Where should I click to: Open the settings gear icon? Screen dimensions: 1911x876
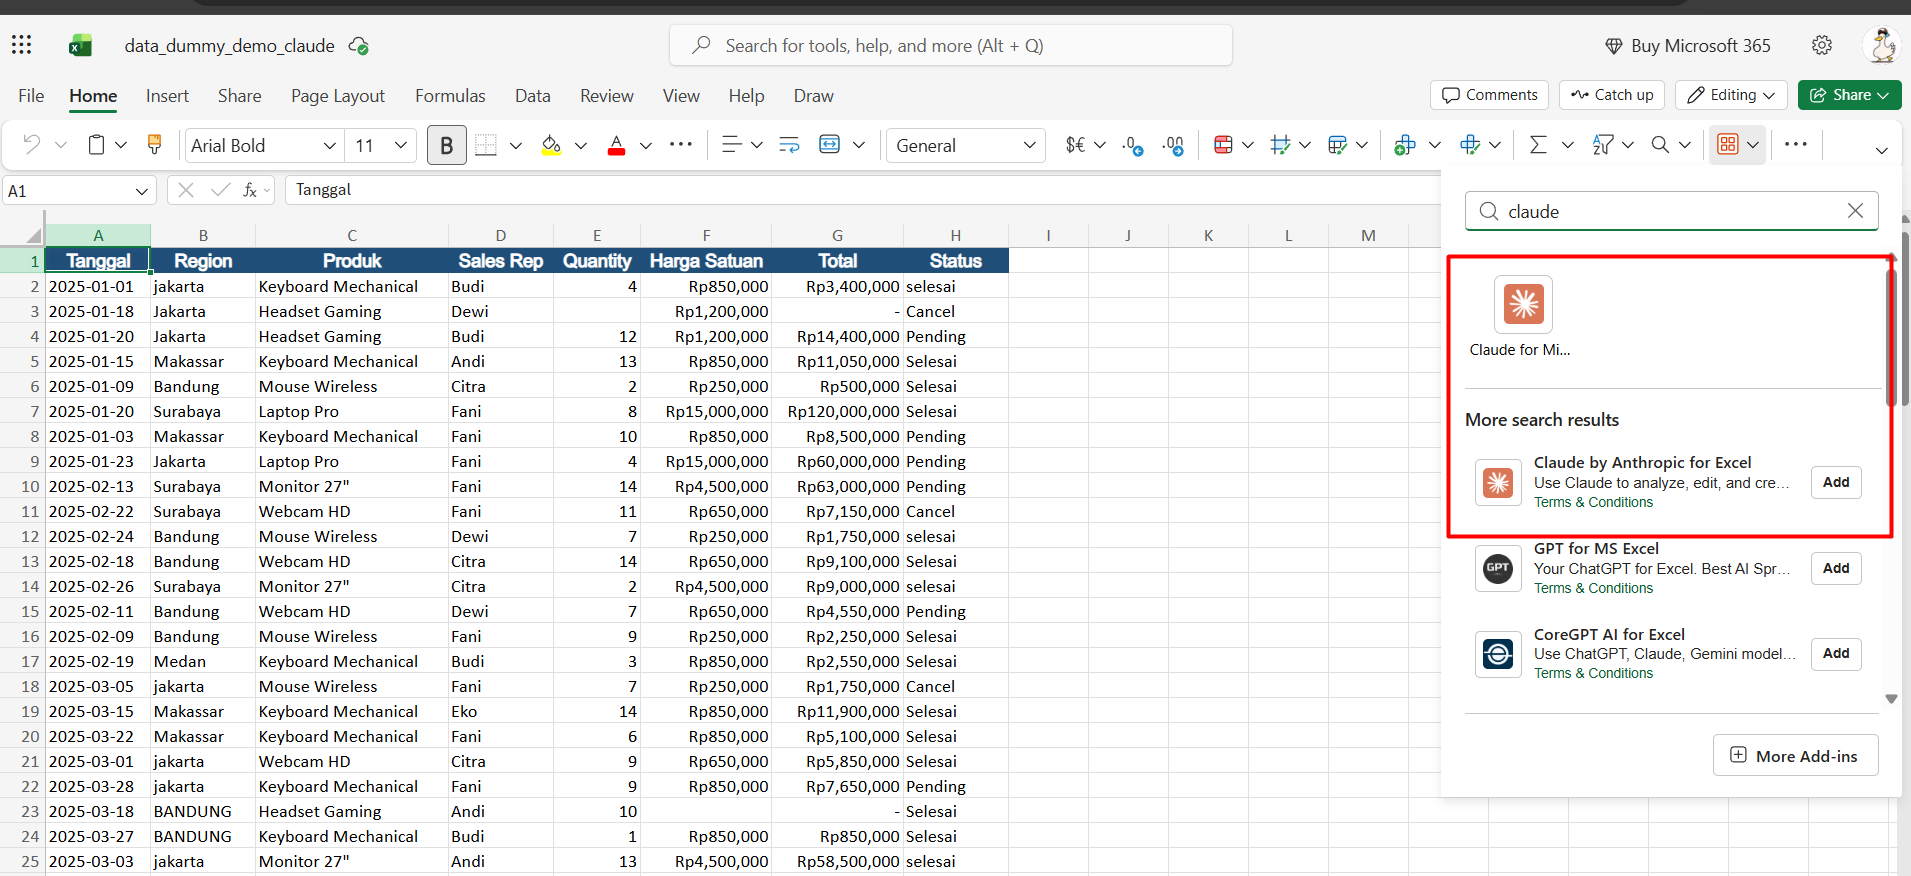(1822, 45)
